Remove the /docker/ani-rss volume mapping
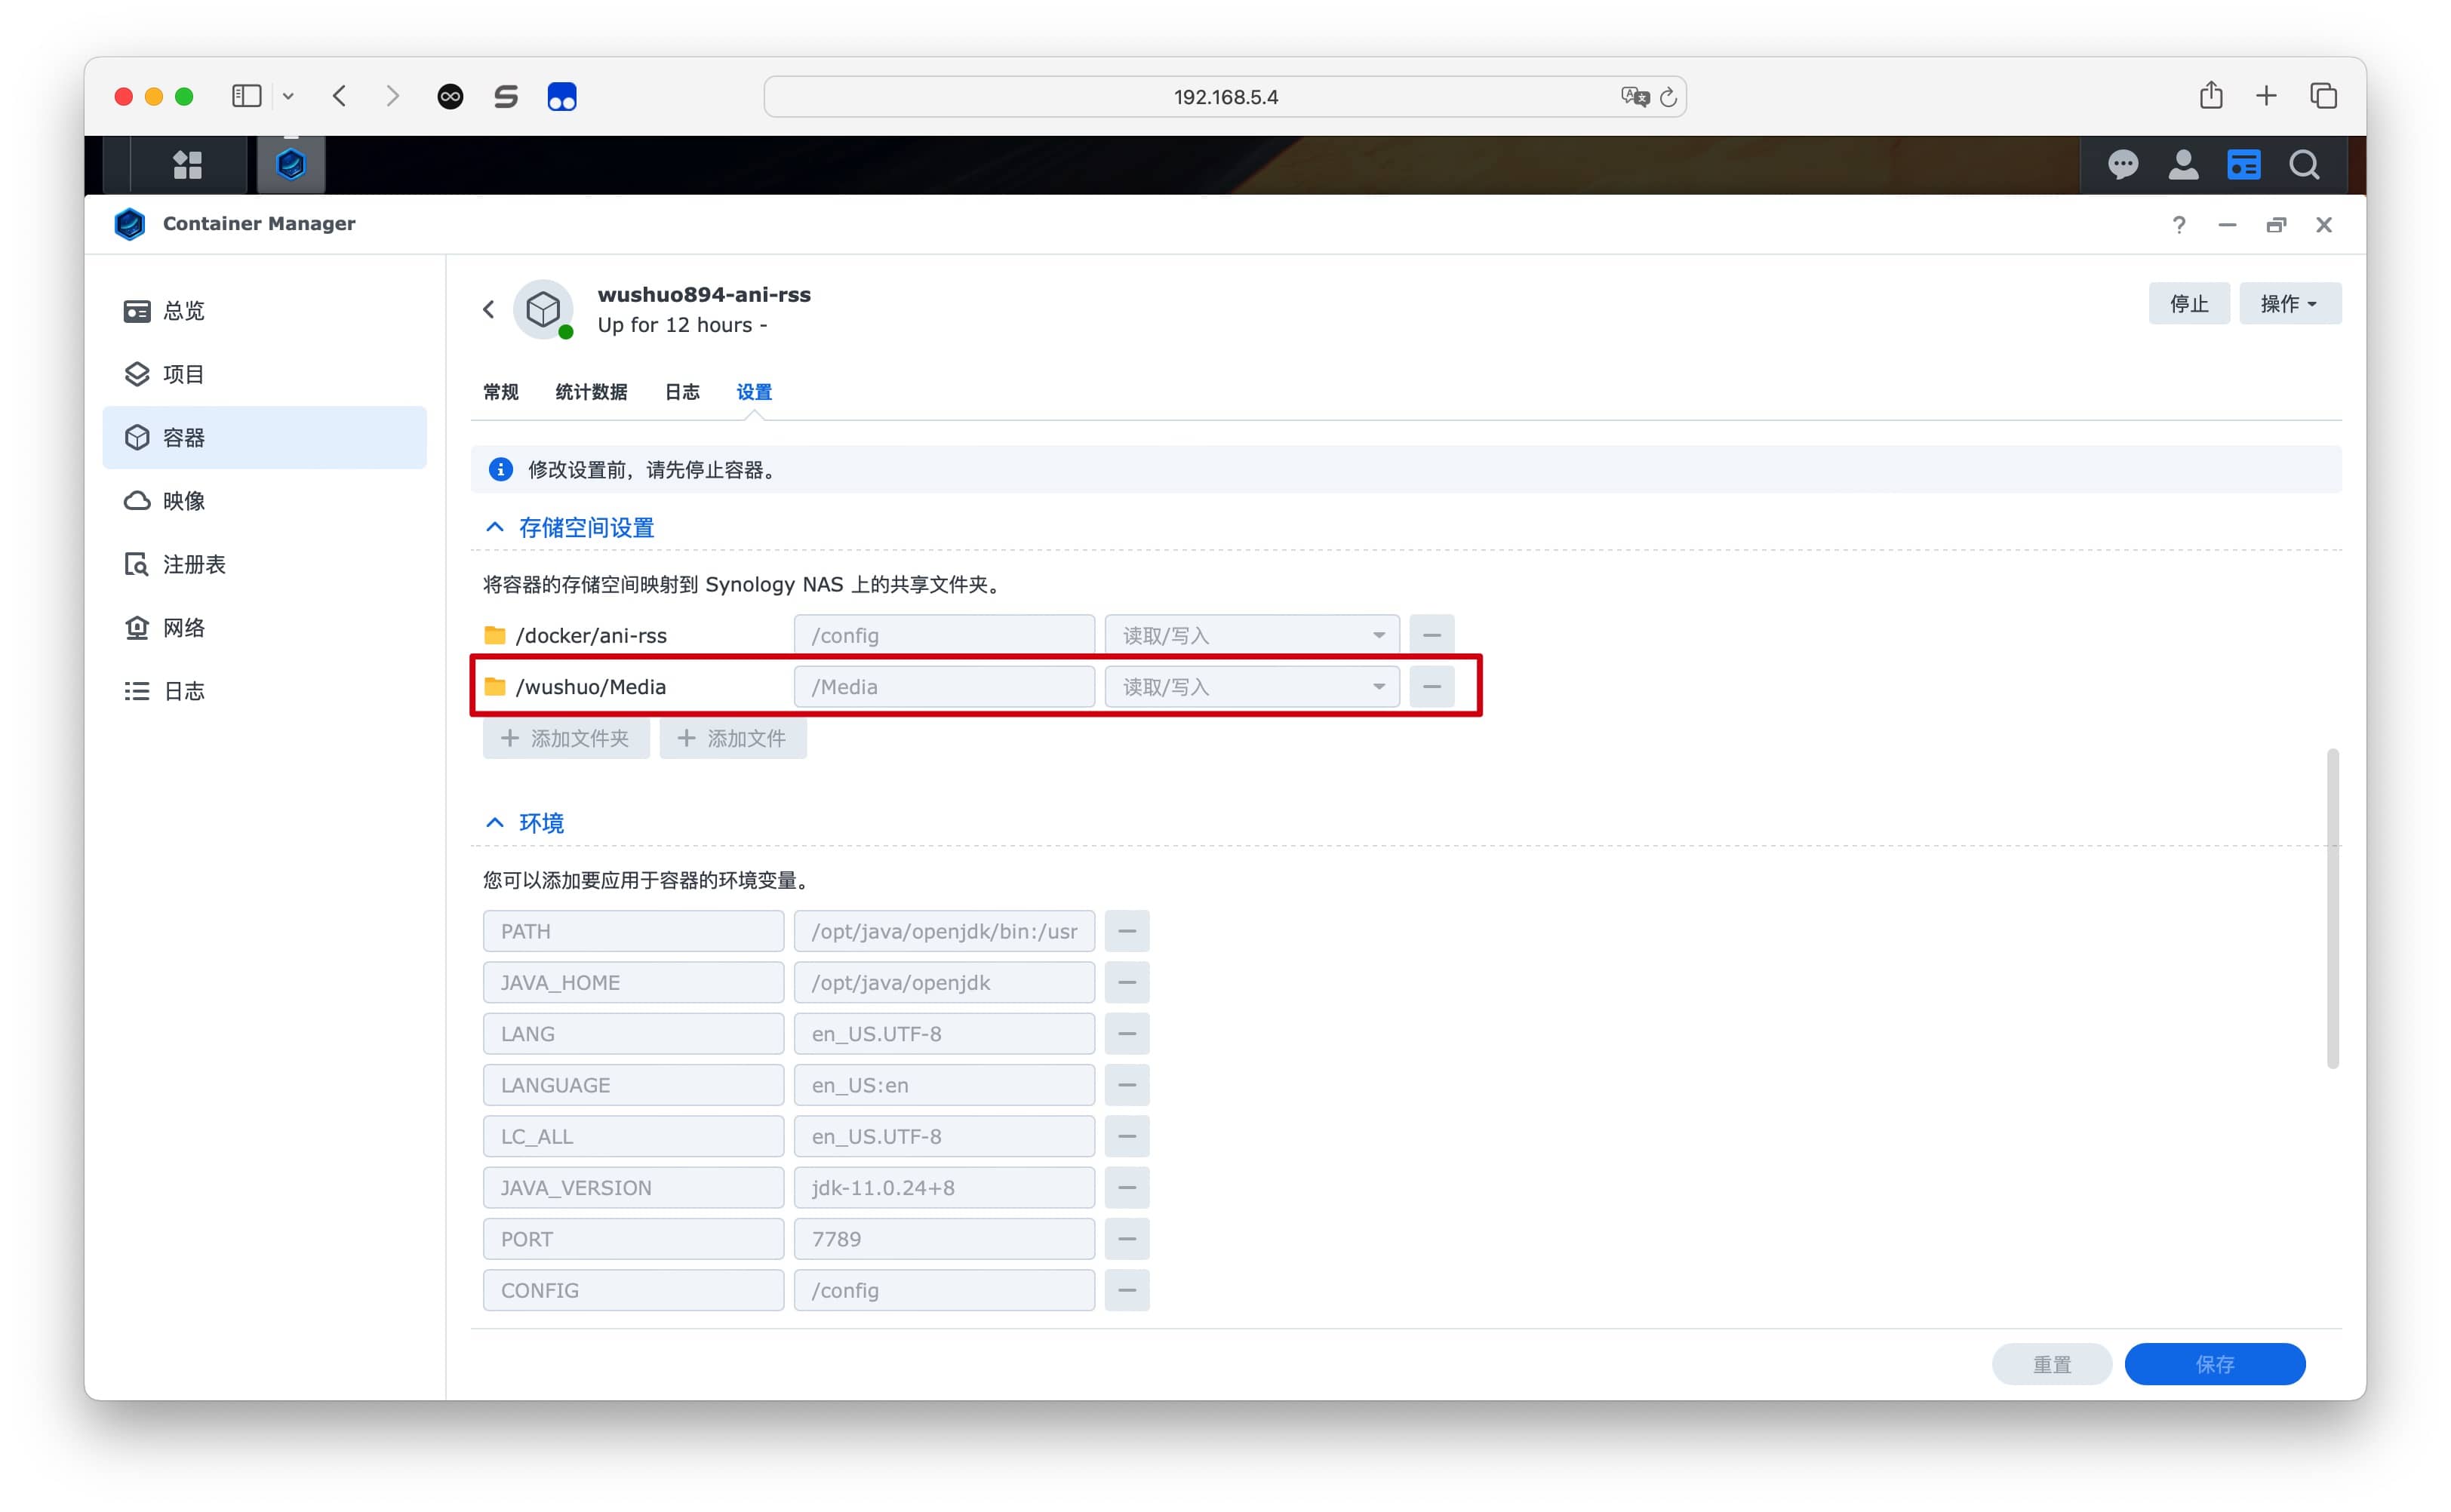2451x1512 pixels. [1431, 635]
